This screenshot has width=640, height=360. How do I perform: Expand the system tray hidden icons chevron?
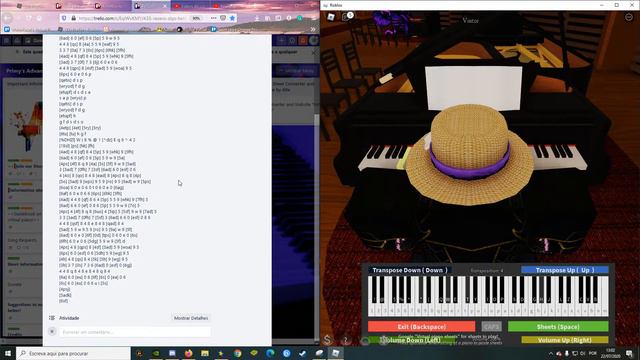click(551, 353)
